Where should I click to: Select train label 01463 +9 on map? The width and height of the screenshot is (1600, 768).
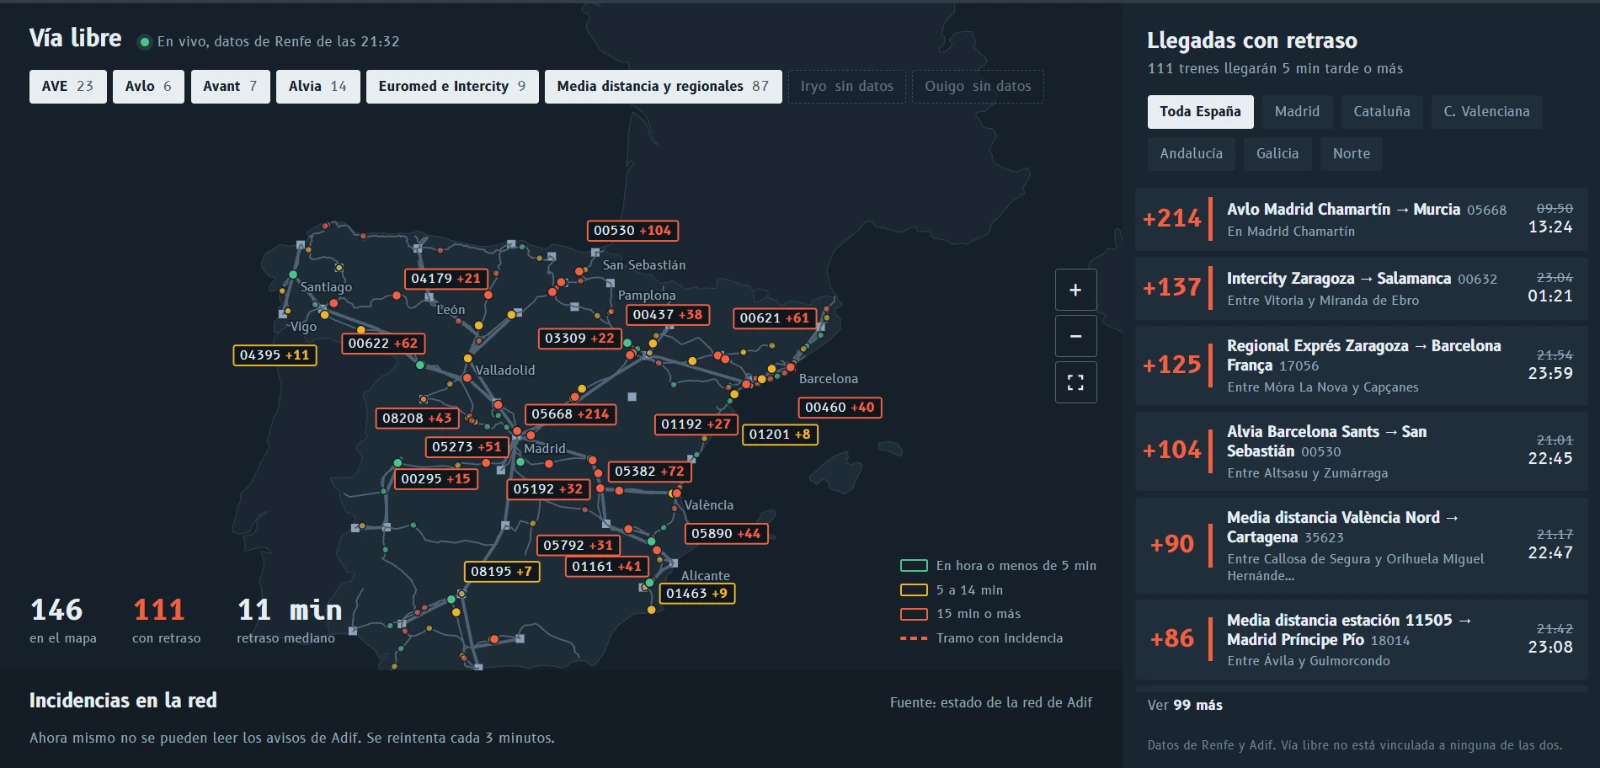(697, 593)
